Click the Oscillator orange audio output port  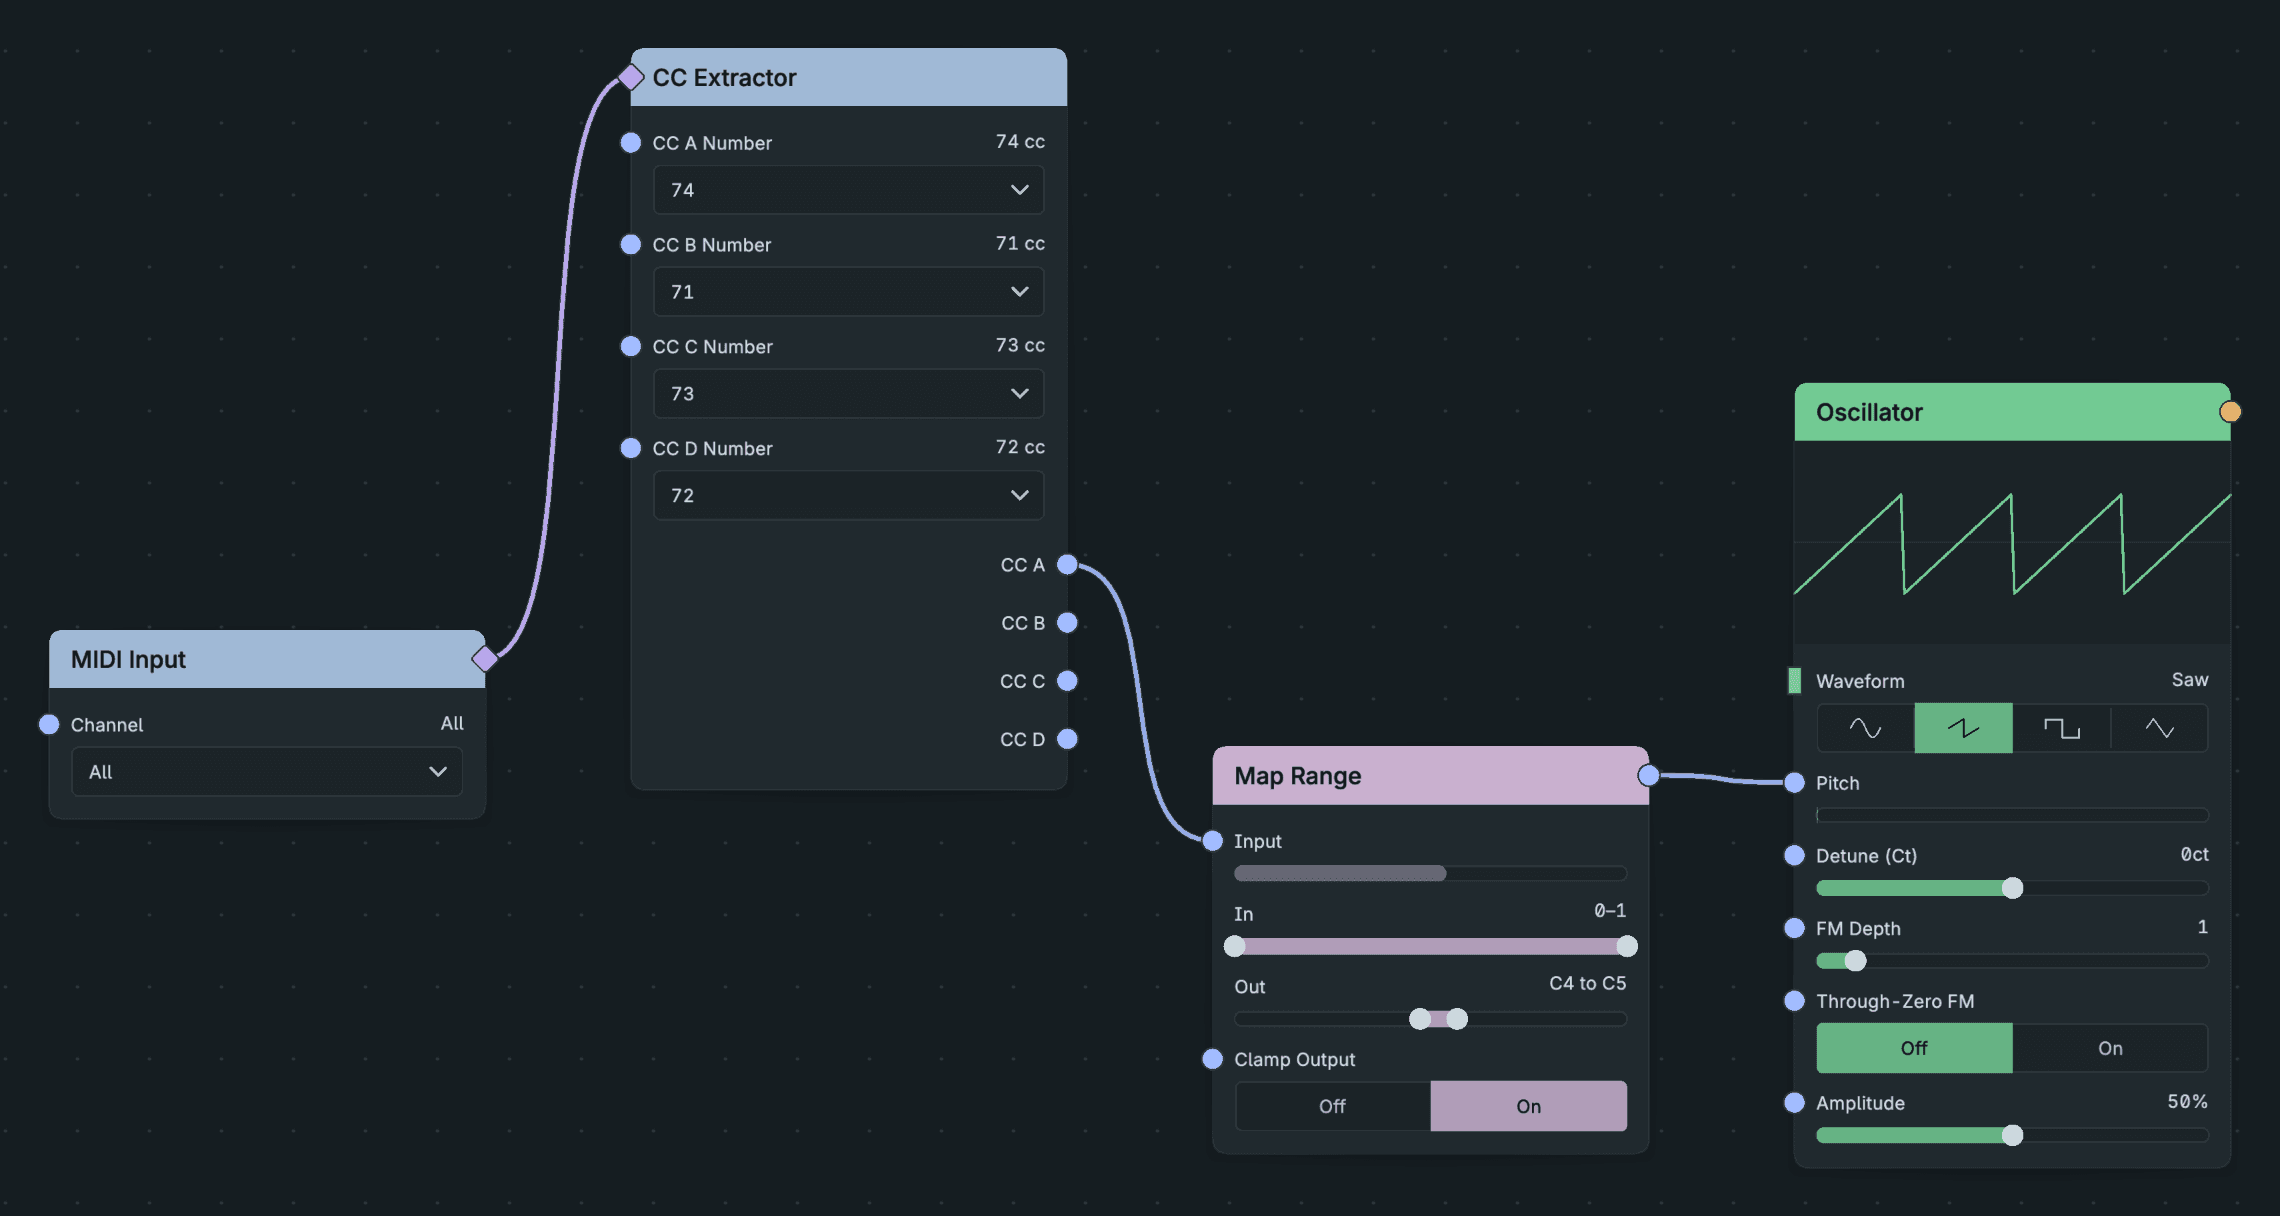2230,412
